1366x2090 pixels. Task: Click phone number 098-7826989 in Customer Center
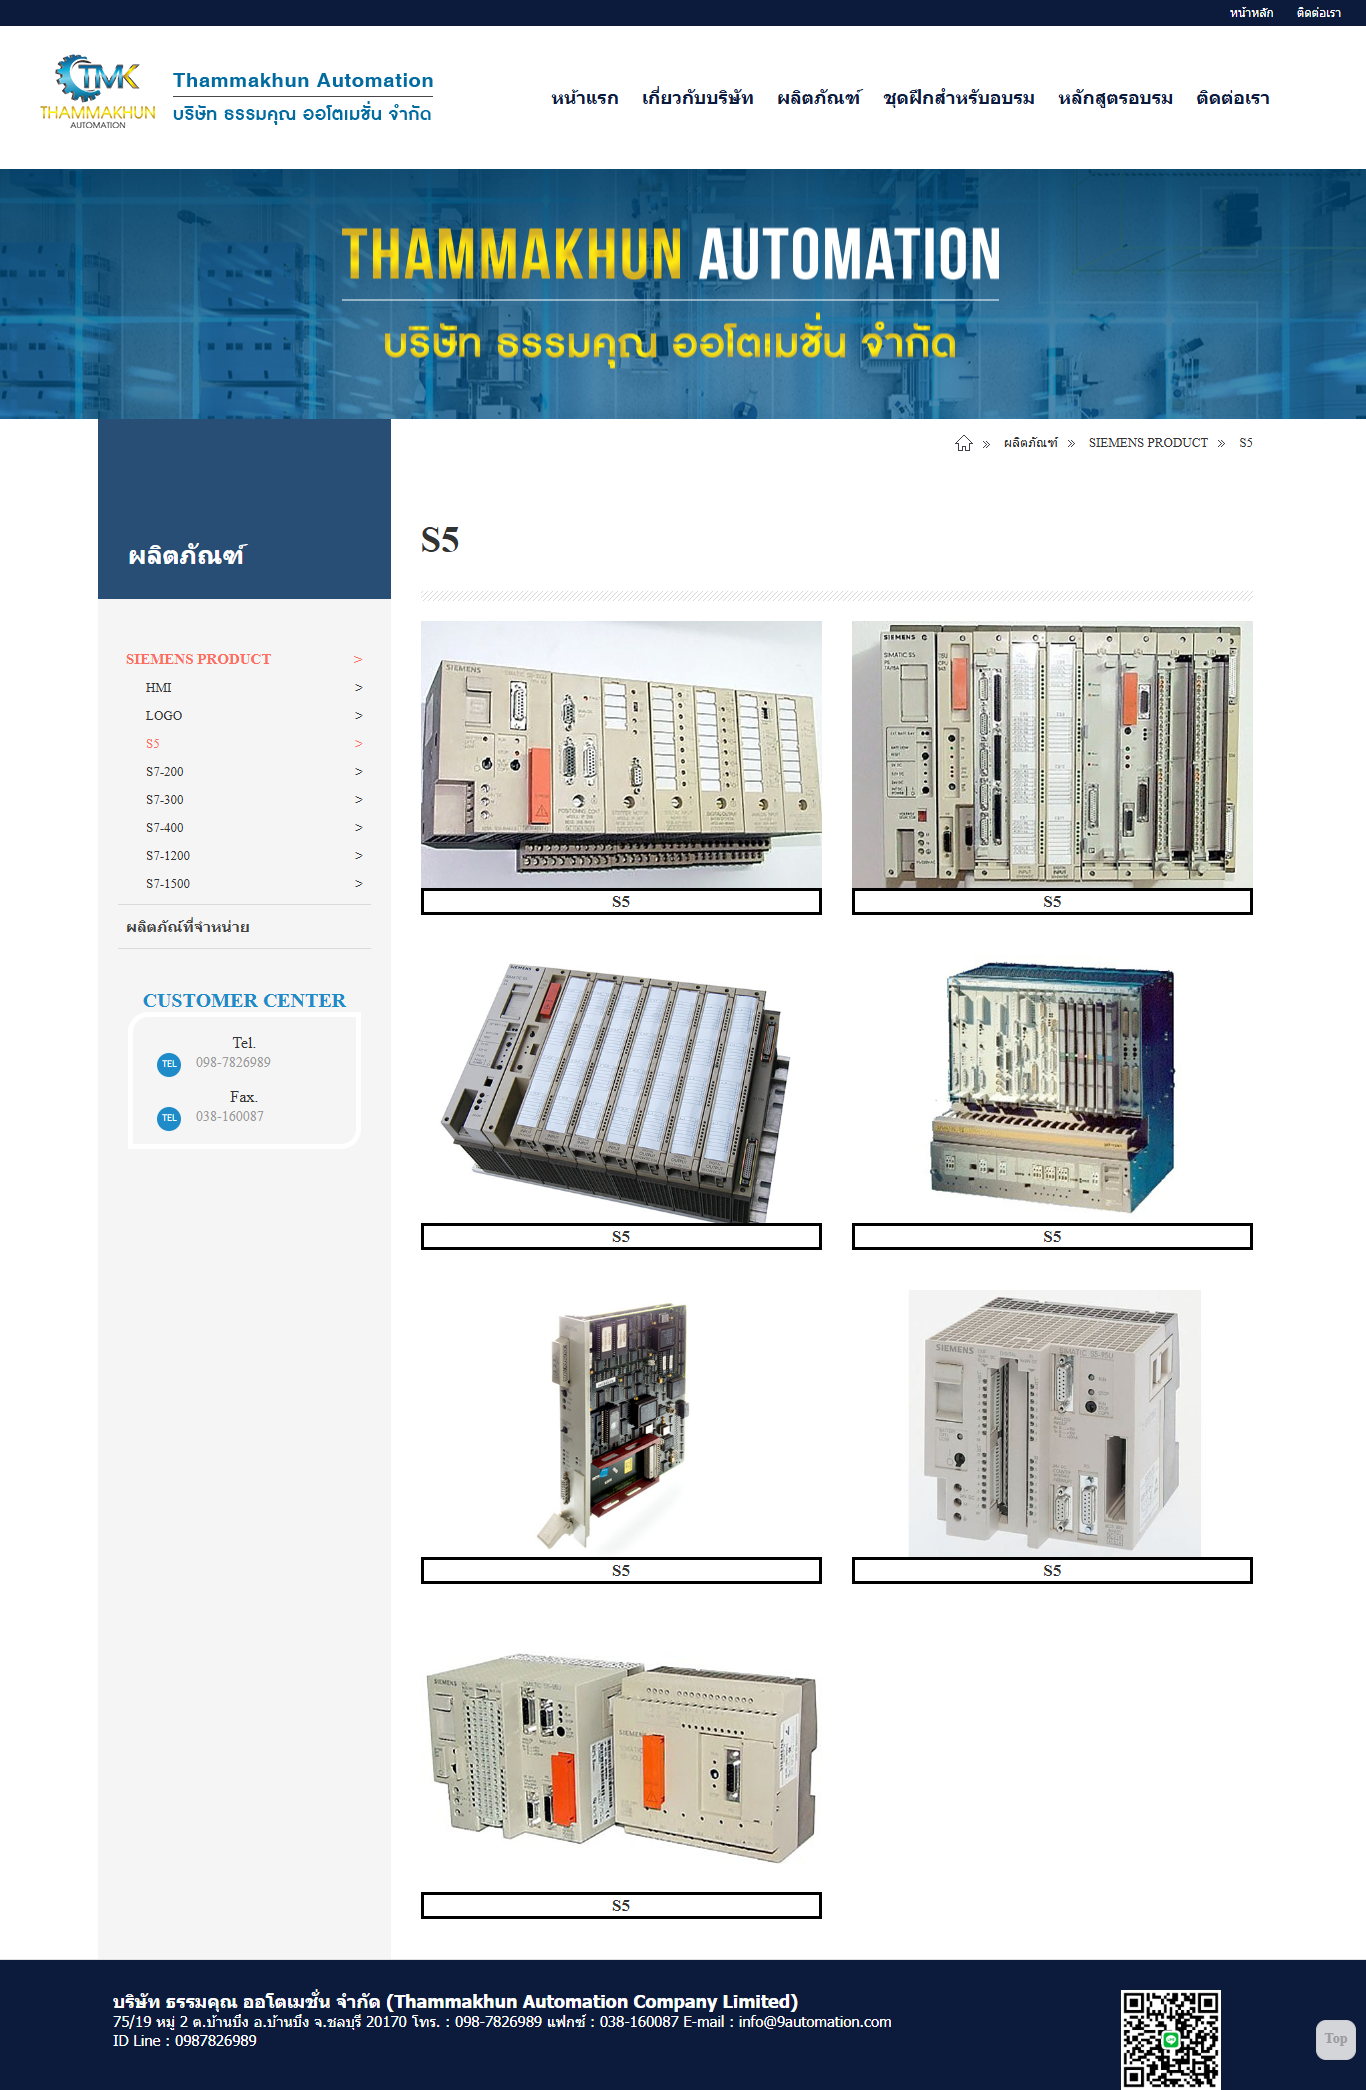(x=233, y=1062)
